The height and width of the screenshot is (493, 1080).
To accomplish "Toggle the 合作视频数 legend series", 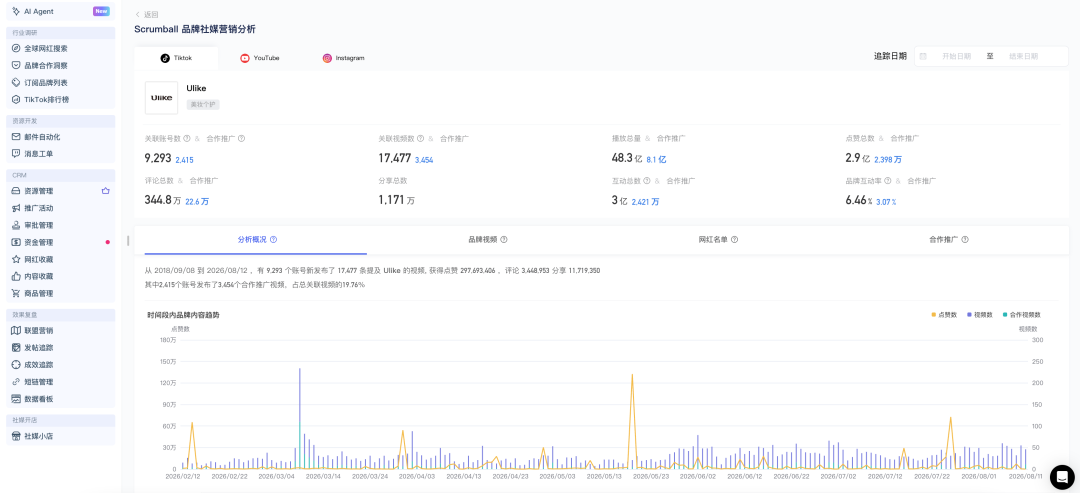I will 1020,315.
